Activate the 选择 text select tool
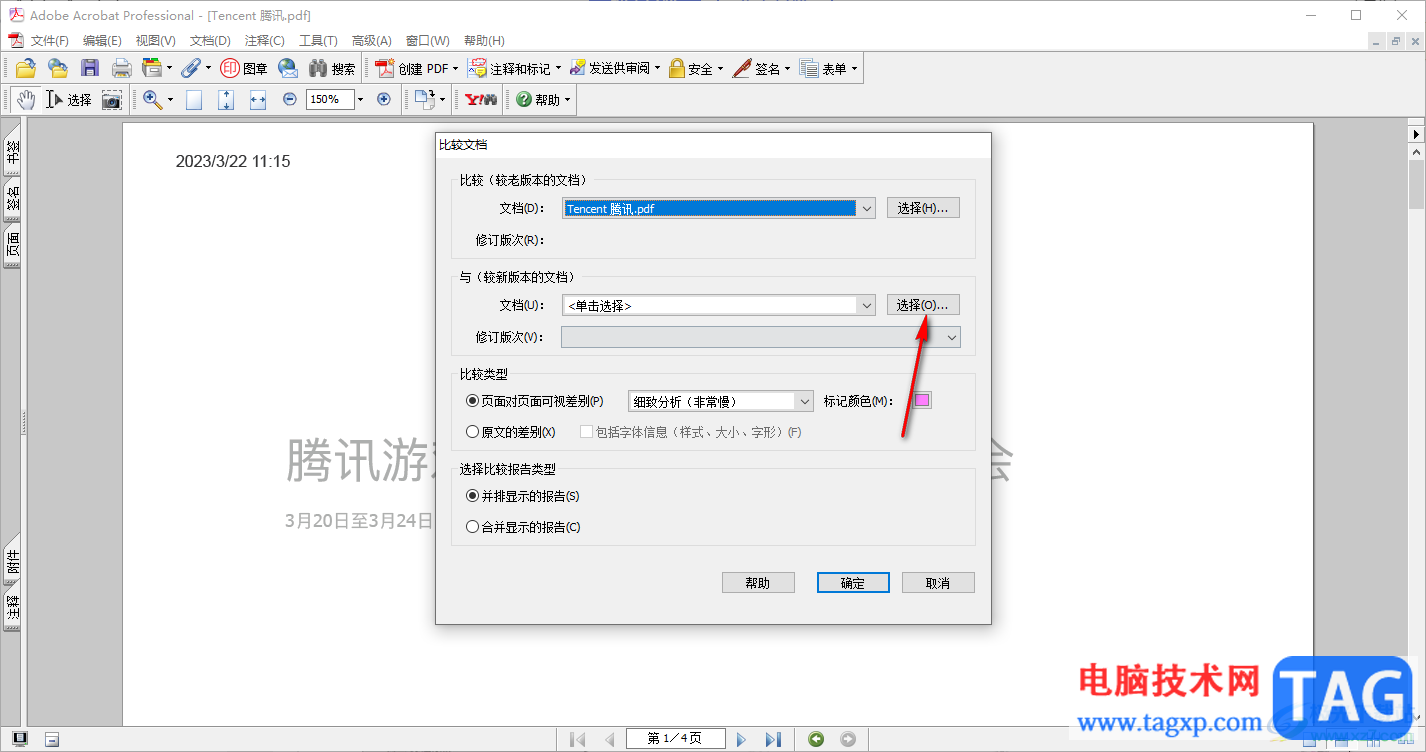 pos(69,99)
